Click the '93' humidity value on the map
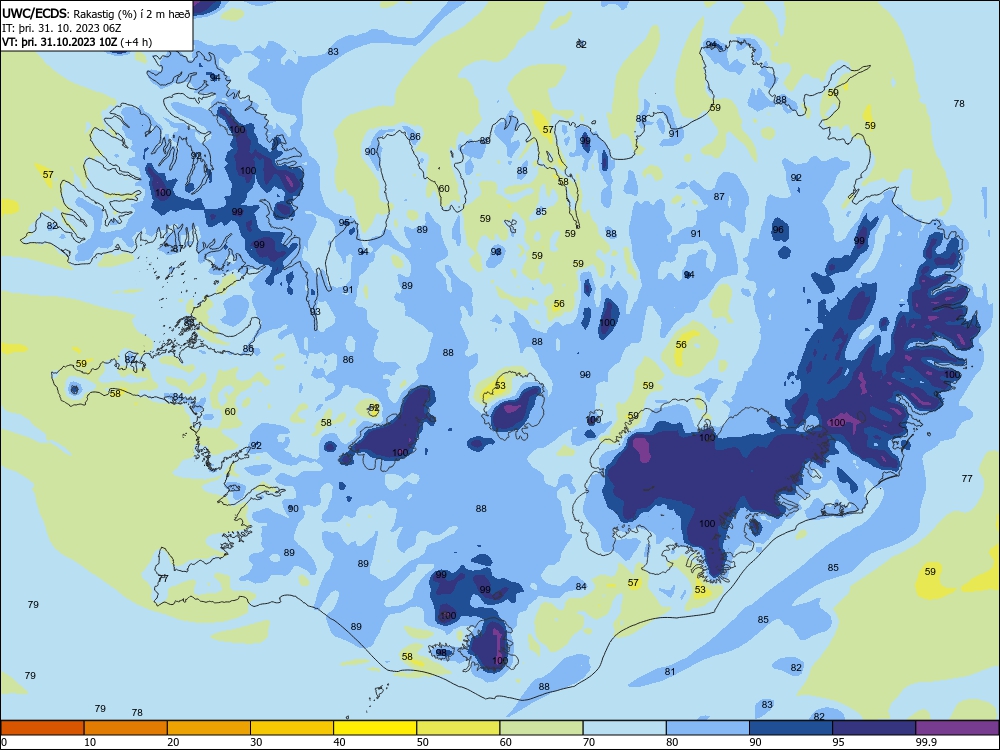 click(x=315, y=312)
